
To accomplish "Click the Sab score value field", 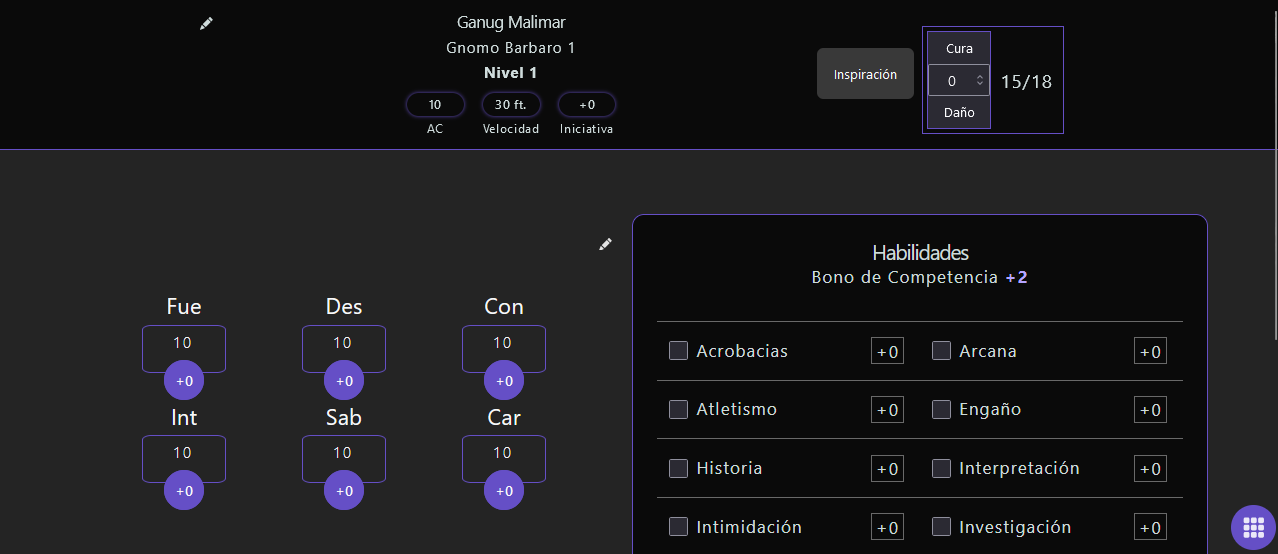I will (x=343, y=453).
